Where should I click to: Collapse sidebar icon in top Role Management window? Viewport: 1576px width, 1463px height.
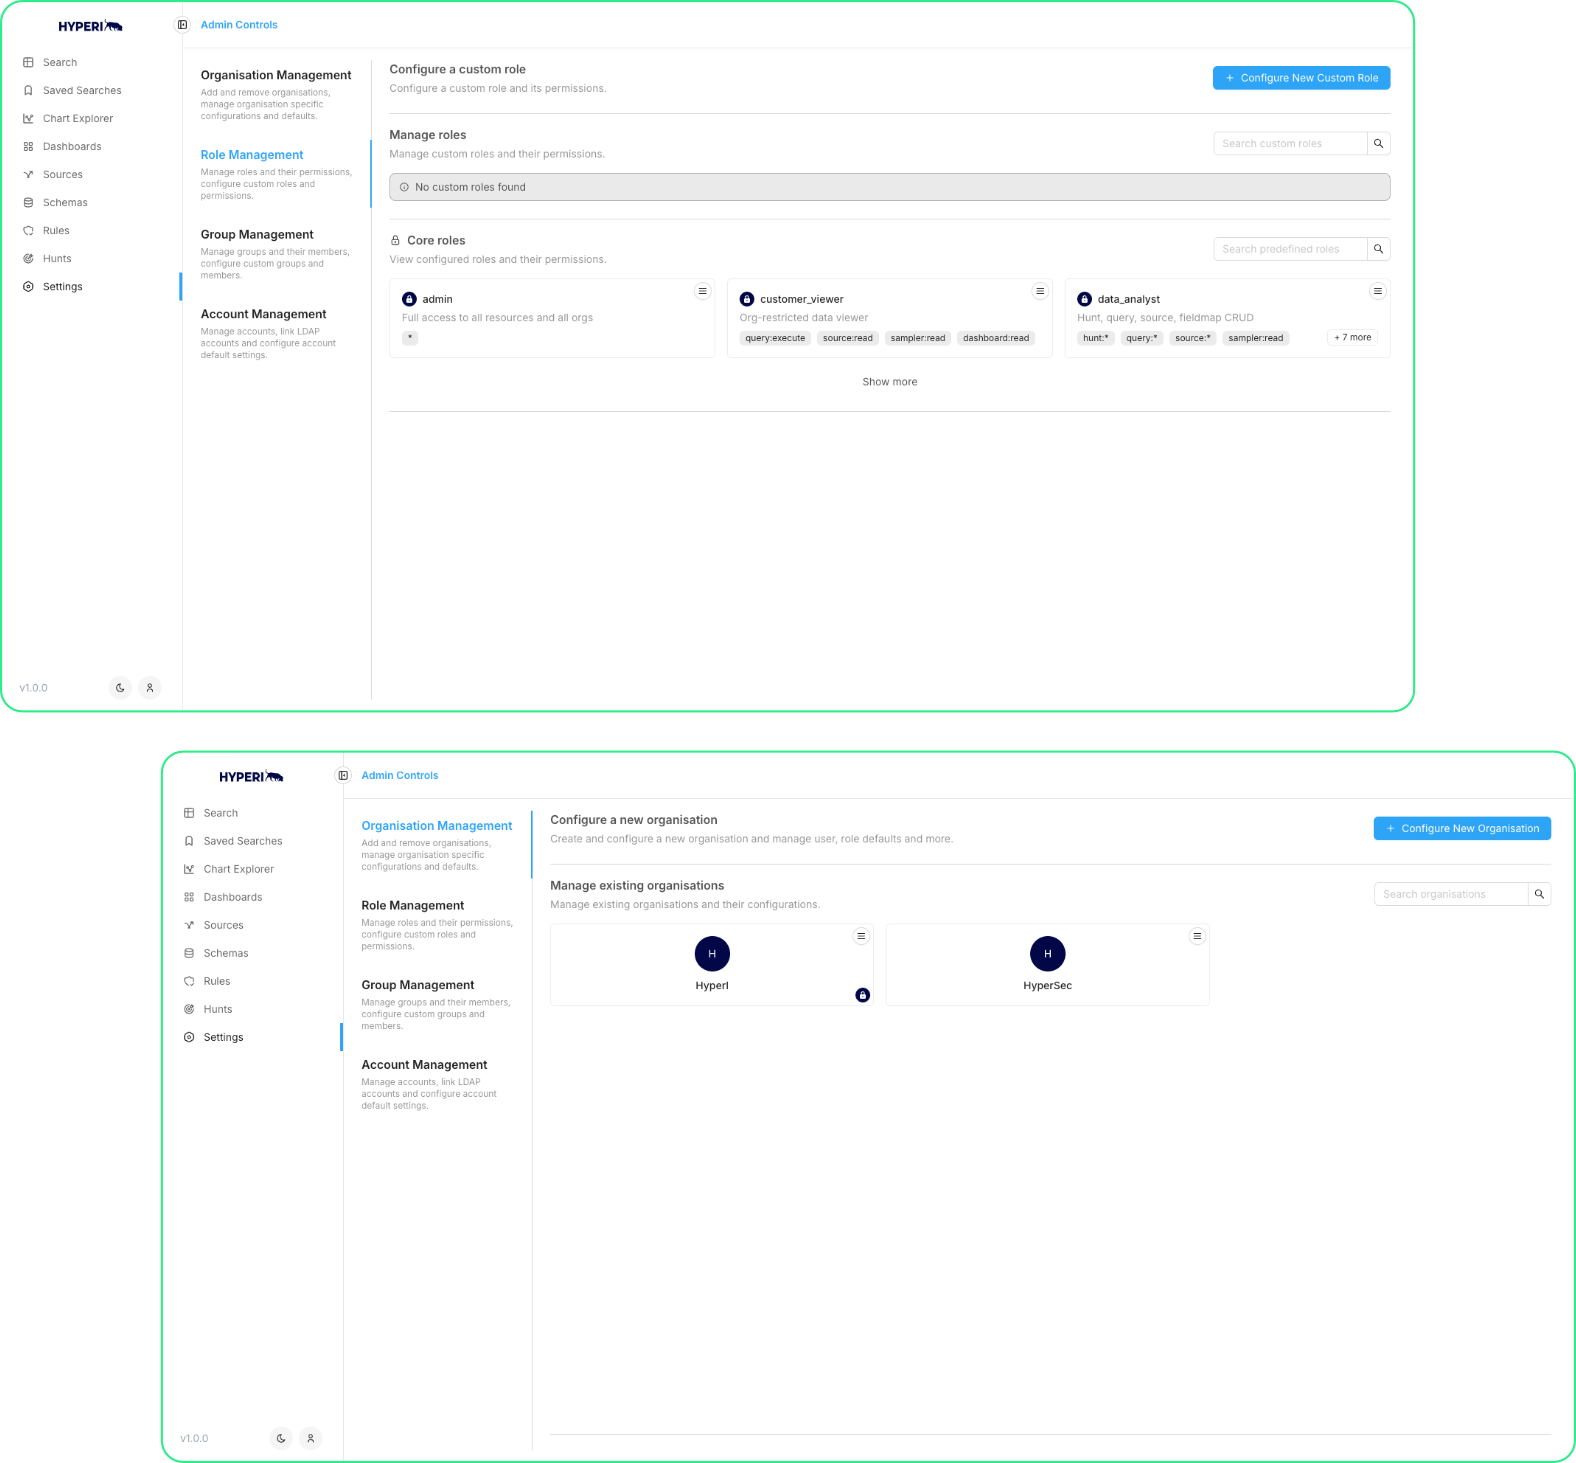[x=182, y=25]
